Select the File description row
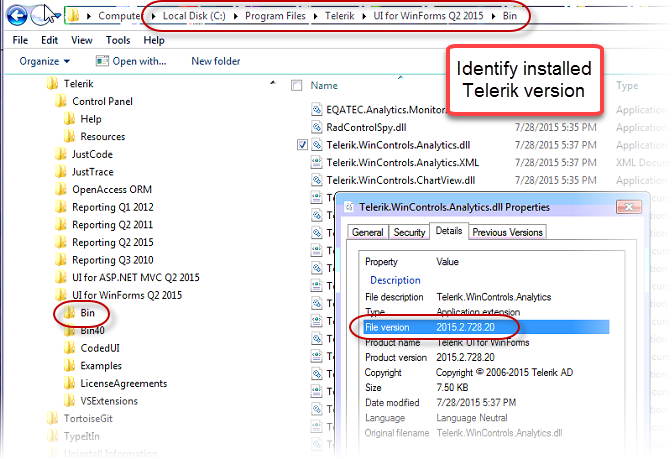 (486, 297)
